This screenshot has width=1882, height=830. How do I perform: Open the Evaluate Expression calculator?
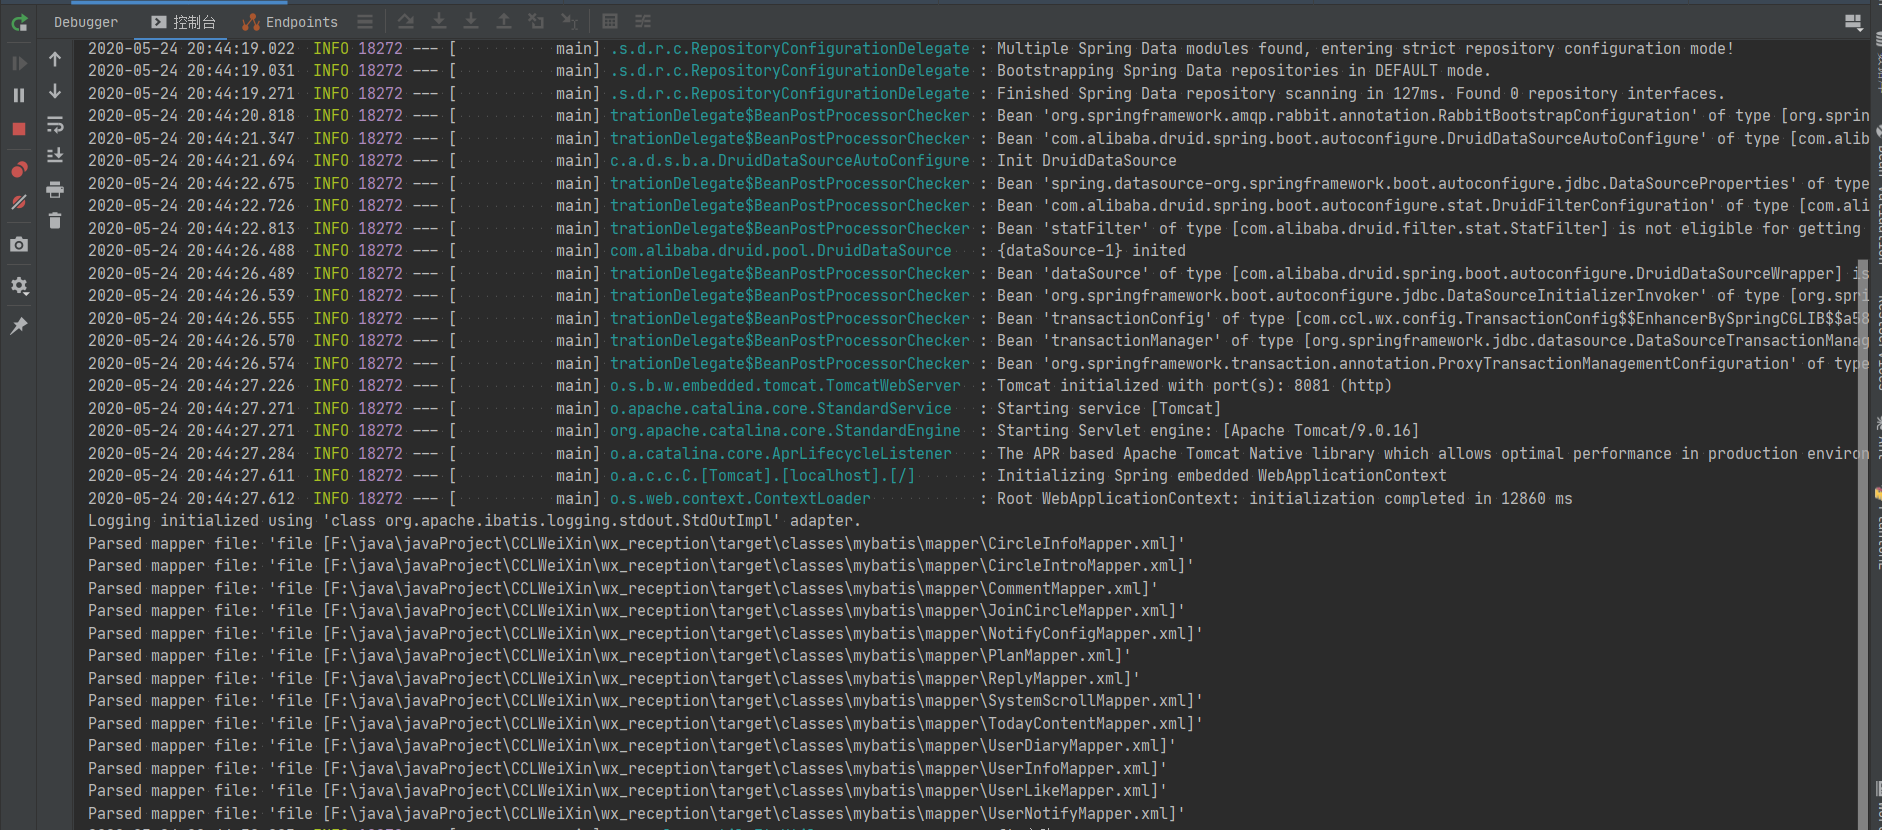(610, 21)
